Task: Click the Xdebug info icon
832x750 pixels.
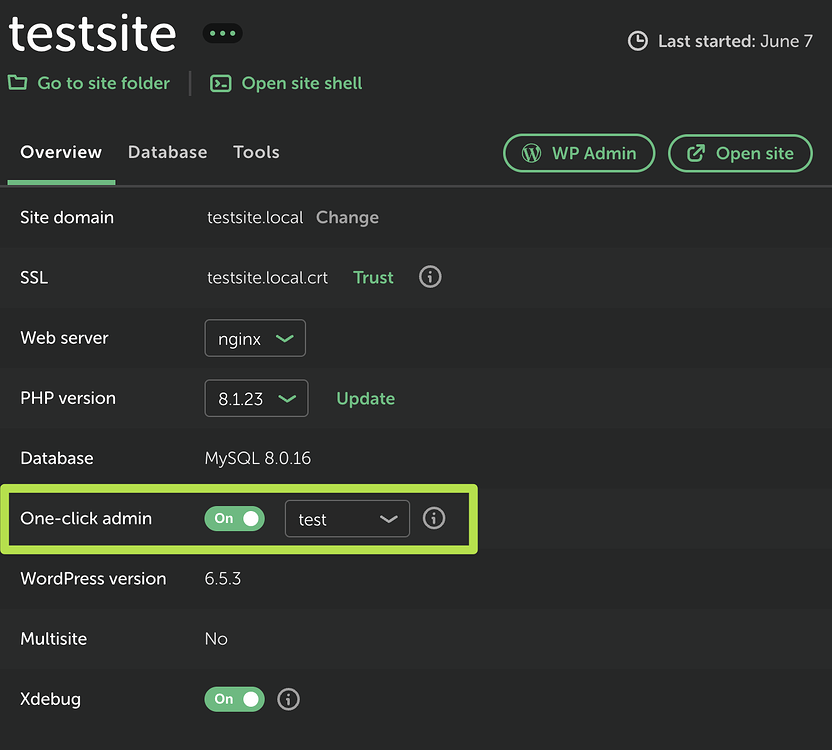Action: (x=288, y=699)
